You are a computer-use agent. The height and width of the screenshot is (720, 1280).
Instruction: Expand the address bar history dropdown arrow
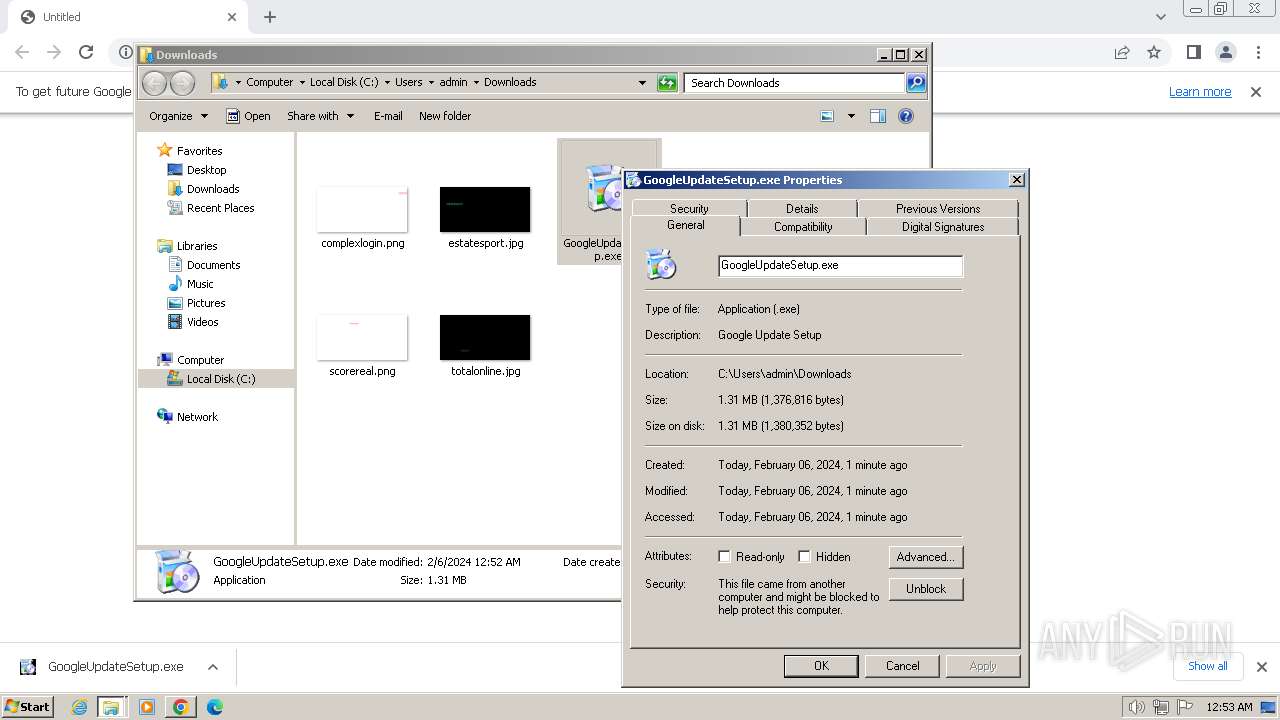[642, 83]
